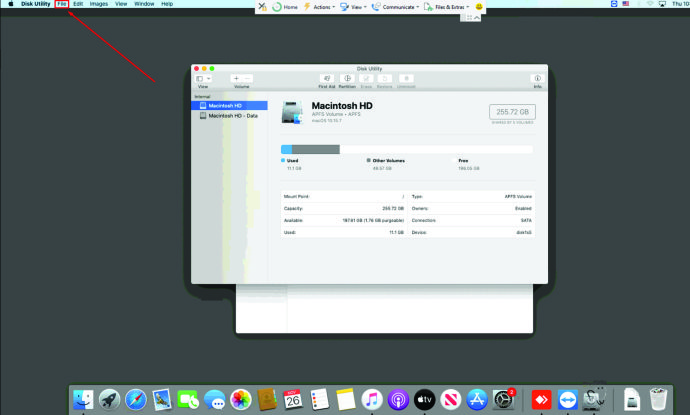Click the TeamViewer menu bar status icon
The width and height of the screenshot is (690, 415).
tap(614, 4)
